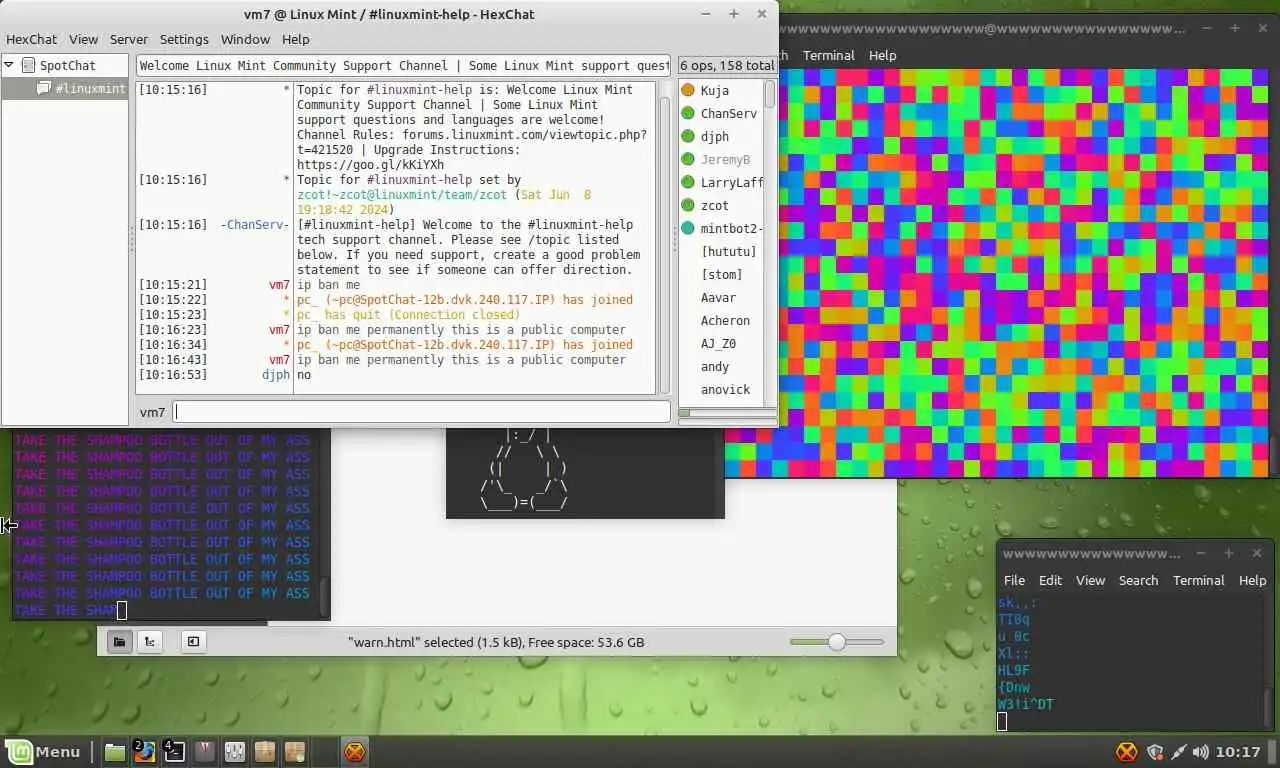Click the clock showing 10:17

[1239, 752]
